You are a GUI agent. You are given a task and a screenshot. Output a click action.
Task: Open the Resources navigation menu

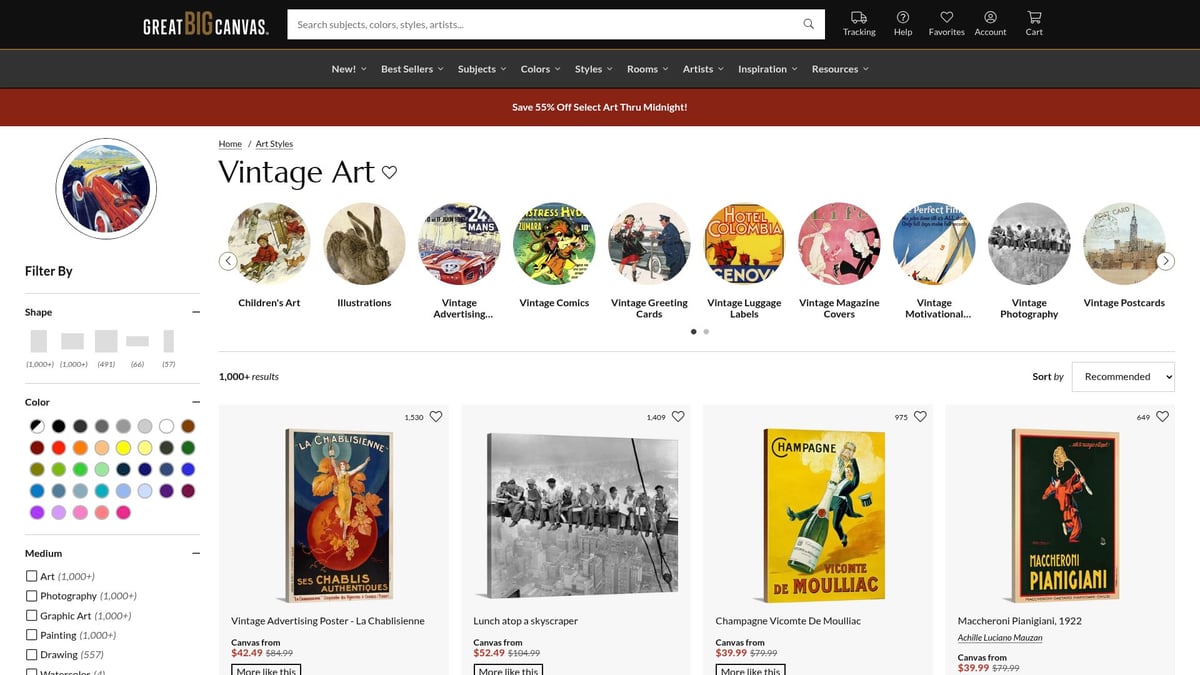tap(840, 69)
